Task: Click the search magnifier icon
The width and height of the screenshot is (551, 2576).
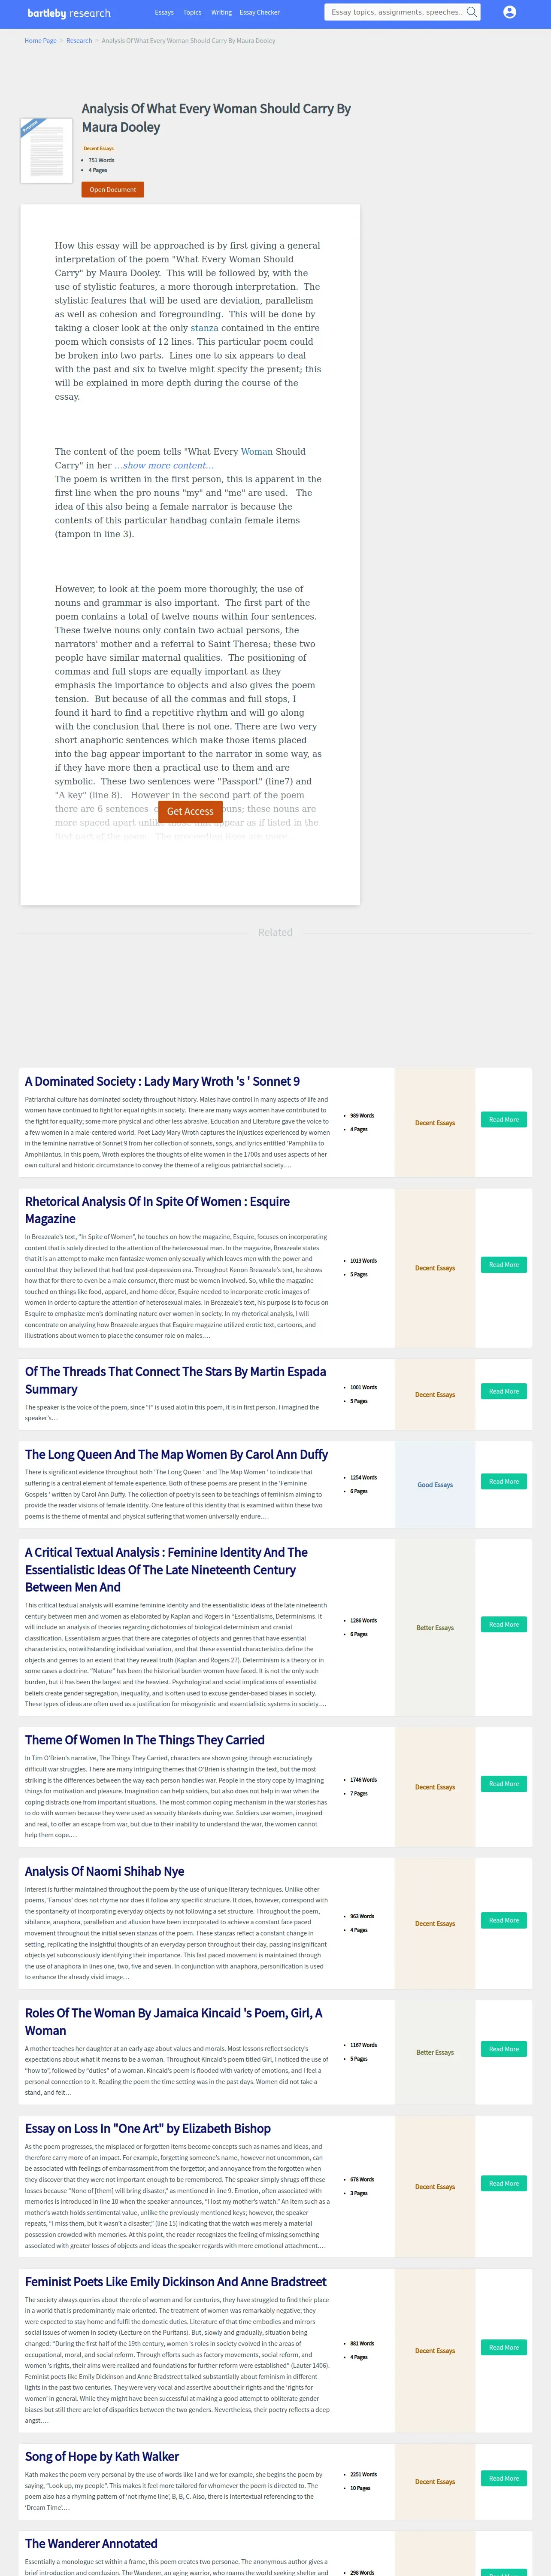Action: tap(472, 12)
